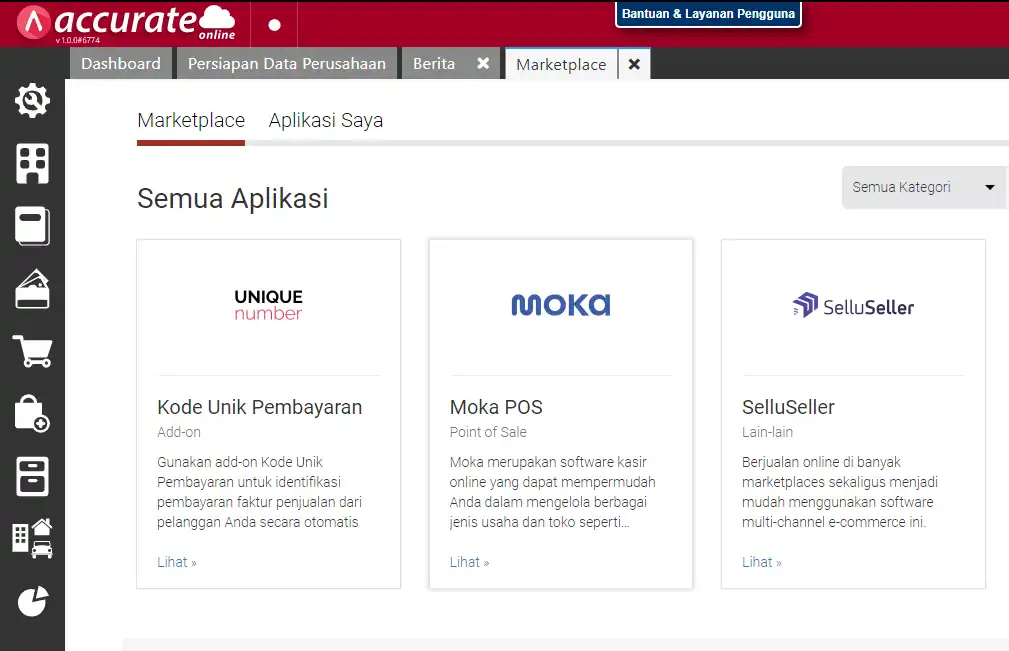Click the SelluSeller card title
Screen dimensions: 1009x651
pyautogui.click(x=788, y=407)
